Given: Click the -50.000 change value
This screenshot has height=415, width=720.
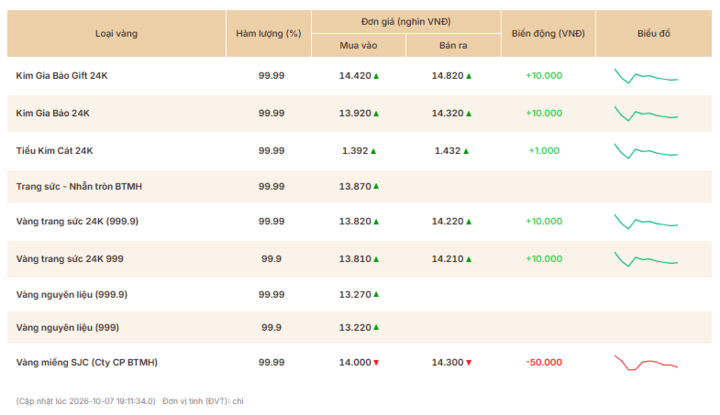Looking at the screenshot, I should click(x=544, y=363).
